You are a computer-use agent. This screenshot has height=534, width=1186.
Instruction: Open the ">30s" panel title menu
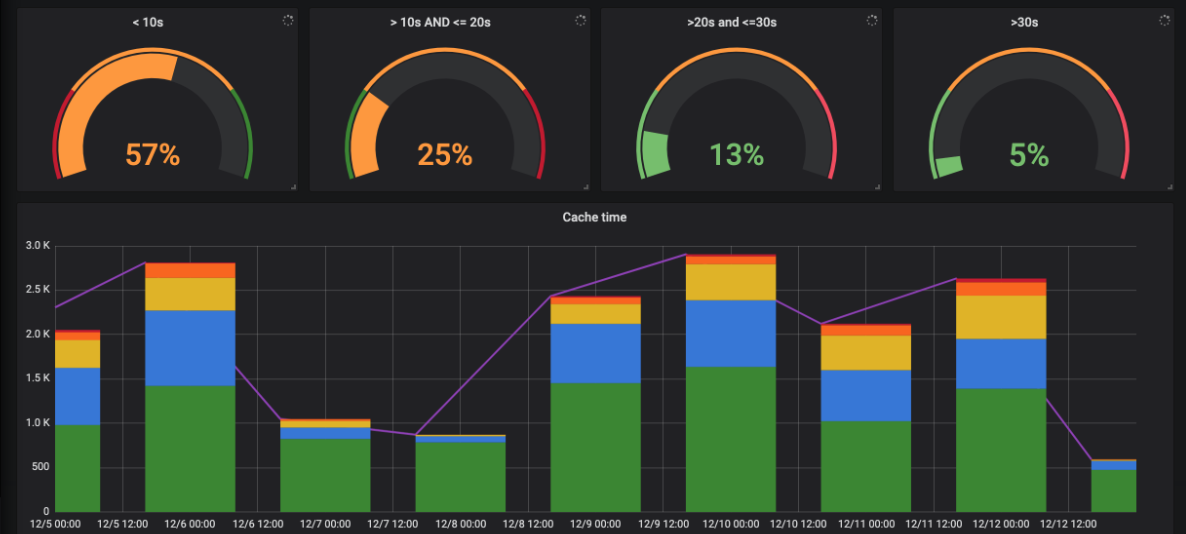click(1029, 21)
